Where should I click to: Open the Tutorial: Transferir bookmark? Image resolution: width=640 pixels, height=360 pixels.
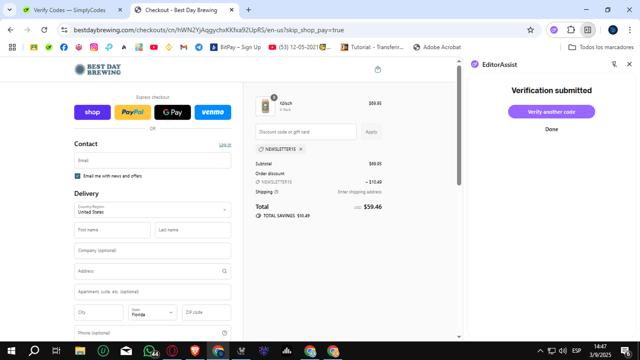tap(372, 47)
